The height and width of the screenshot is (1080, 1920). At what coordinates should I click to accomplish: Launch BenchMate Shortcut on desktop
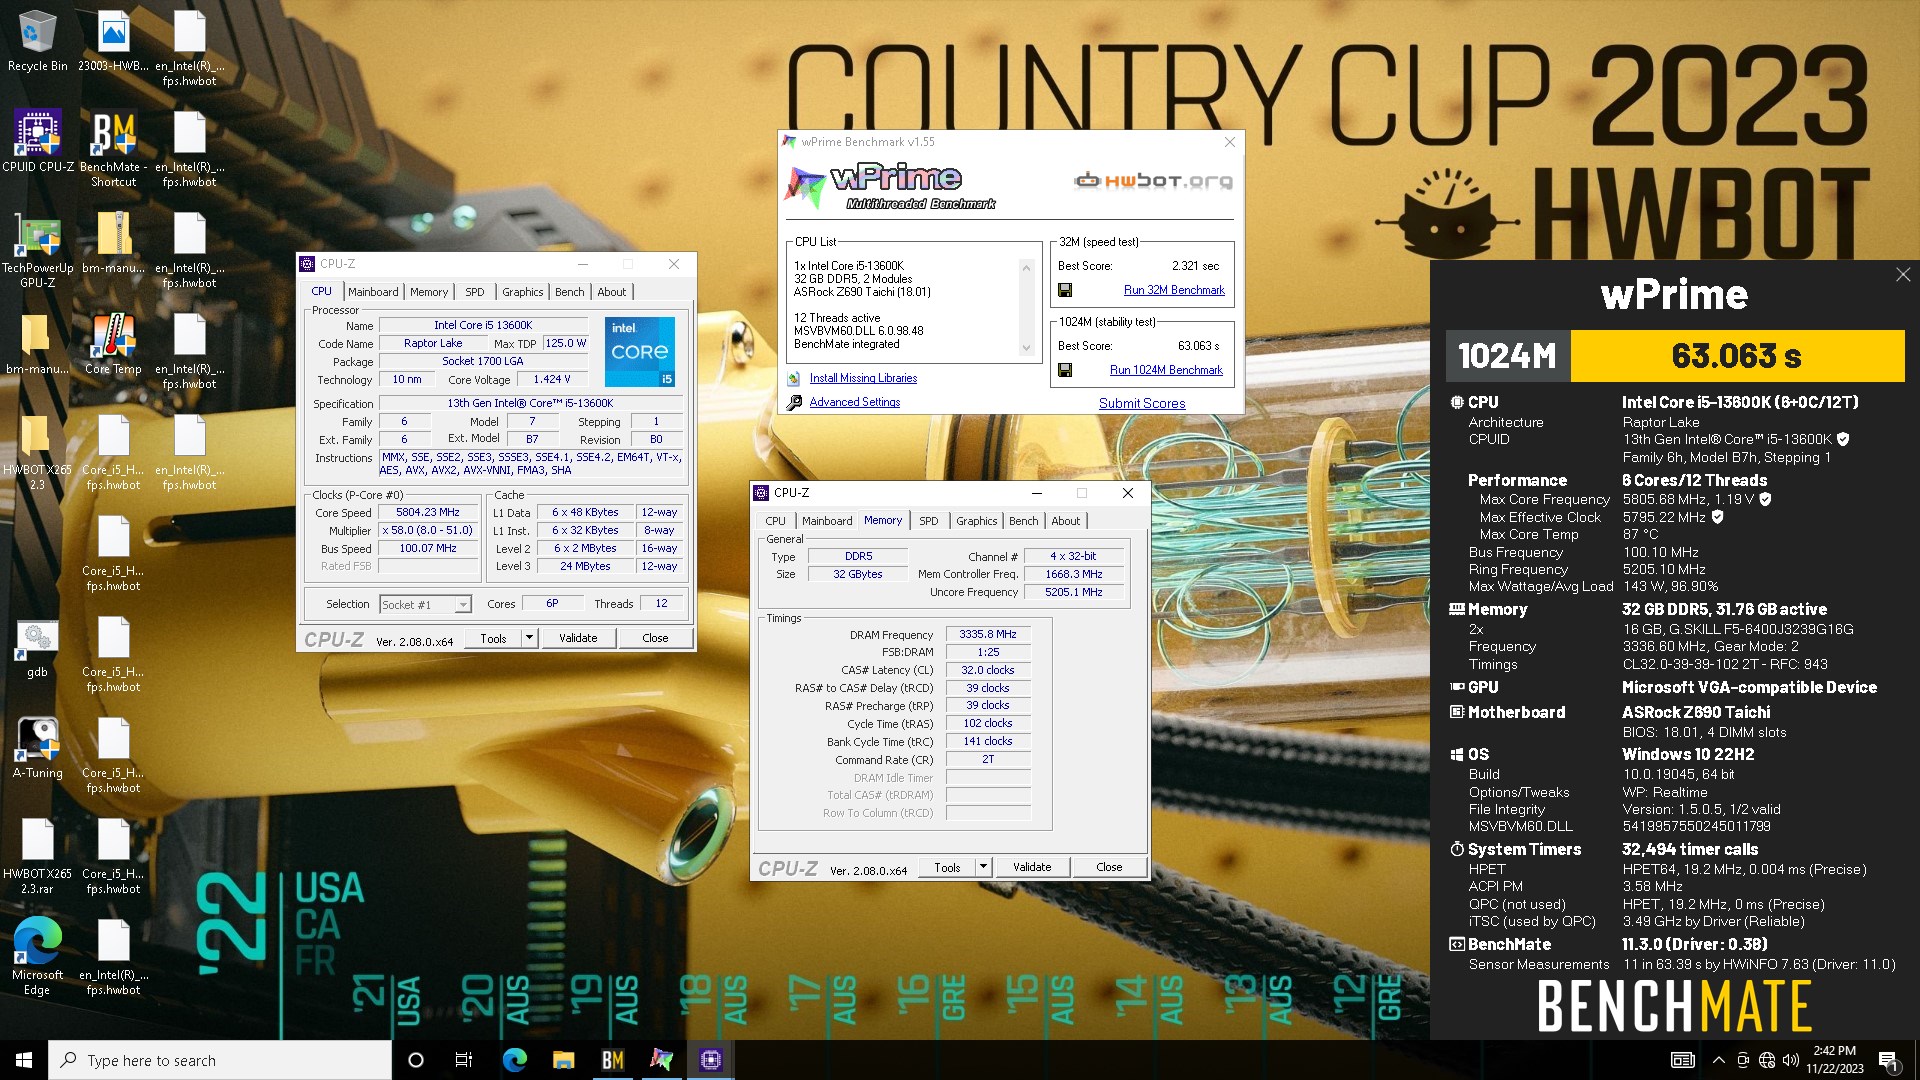(113, 149)
